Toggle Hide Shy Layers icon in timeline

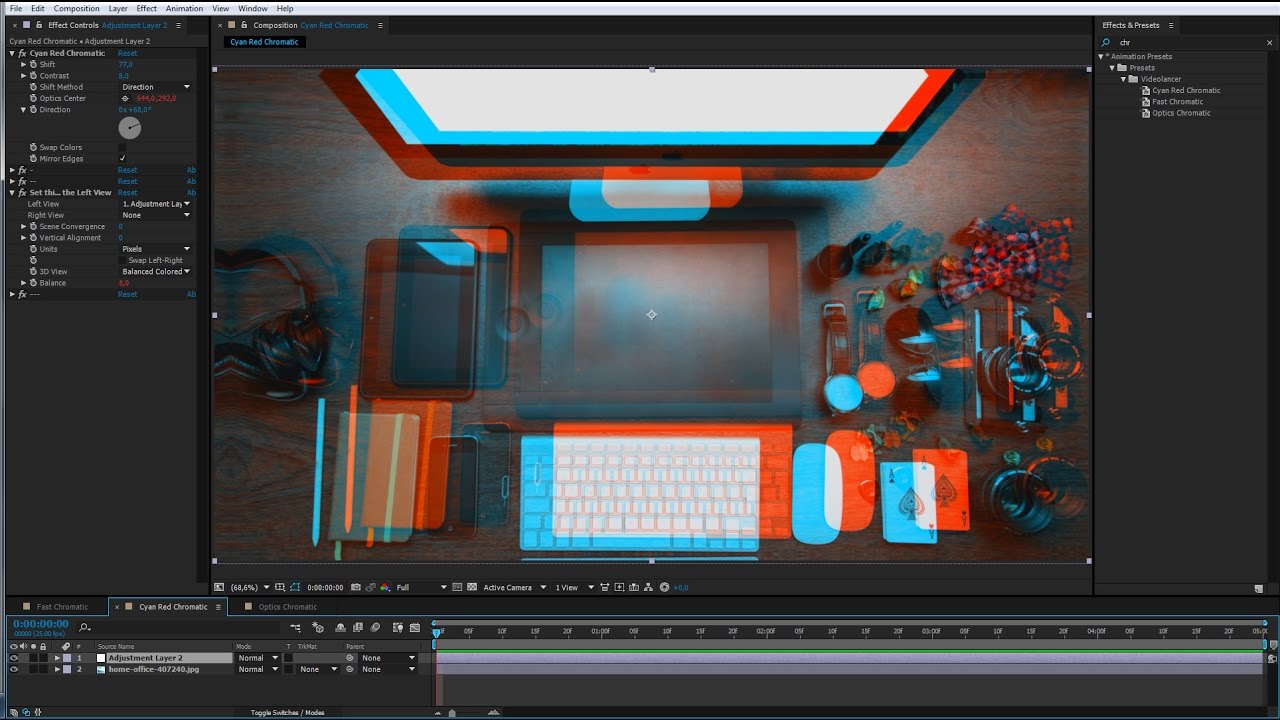340,627
